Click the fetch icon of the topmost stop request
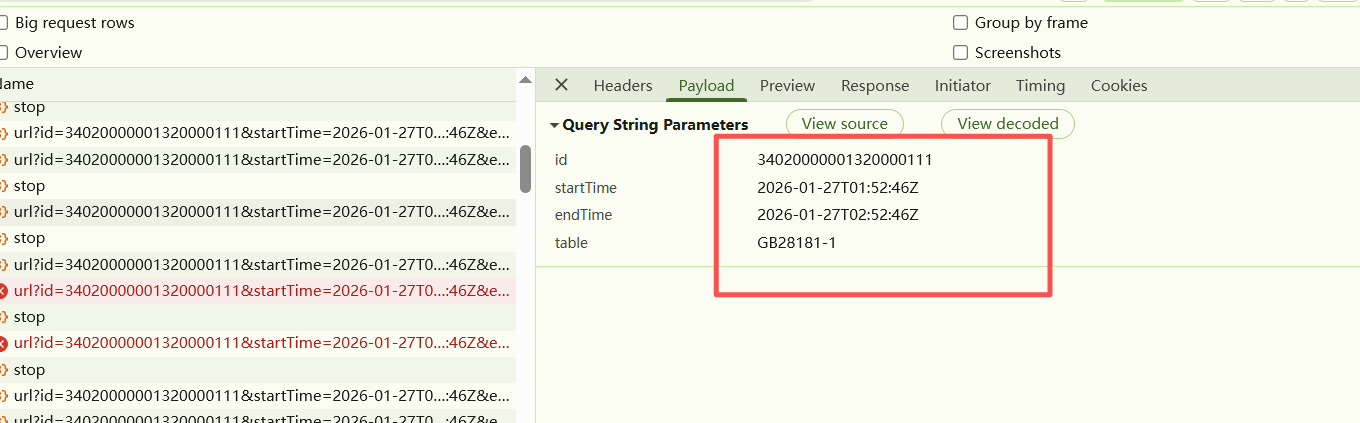Viewport: 1360px width, 423px height. [x=3, y=107]
